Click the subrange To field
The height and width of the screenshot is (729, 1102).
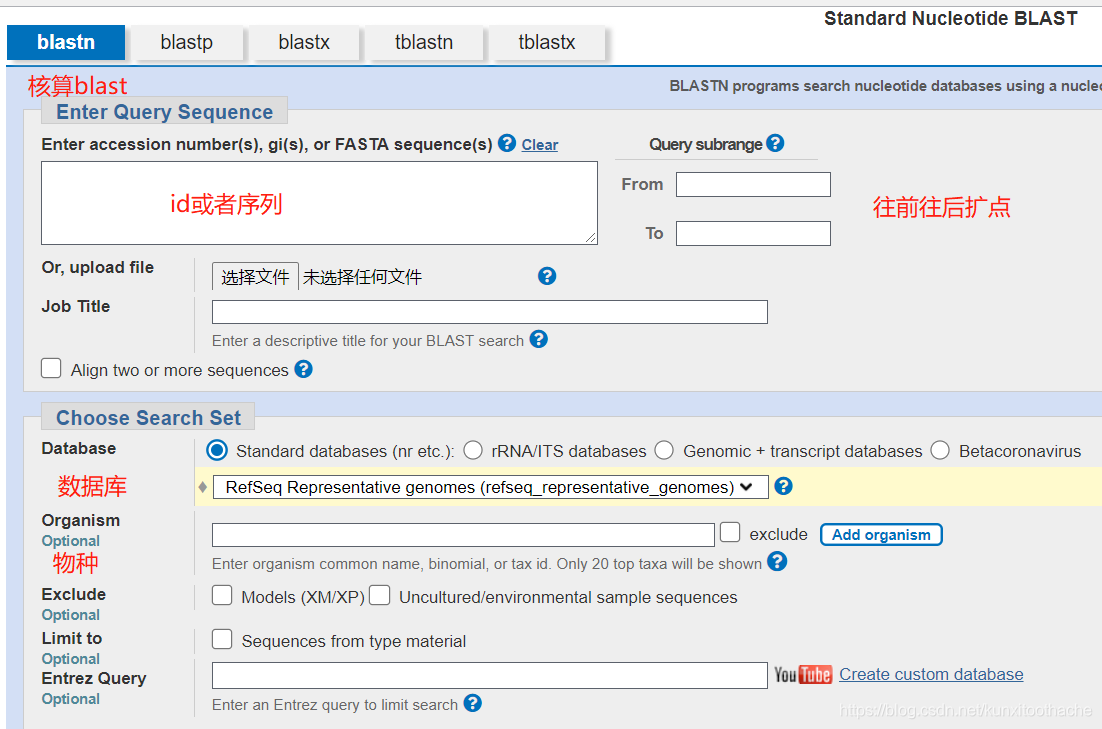[x=753, y=233]
